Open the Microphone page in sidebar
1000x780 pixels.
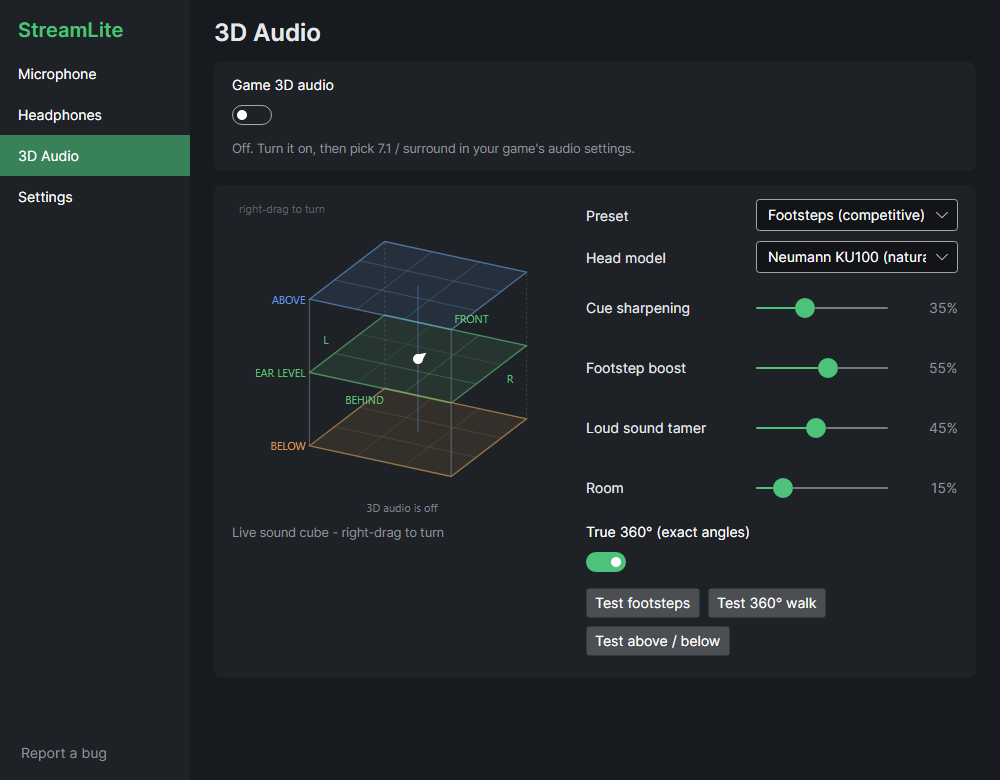point(94,74)
